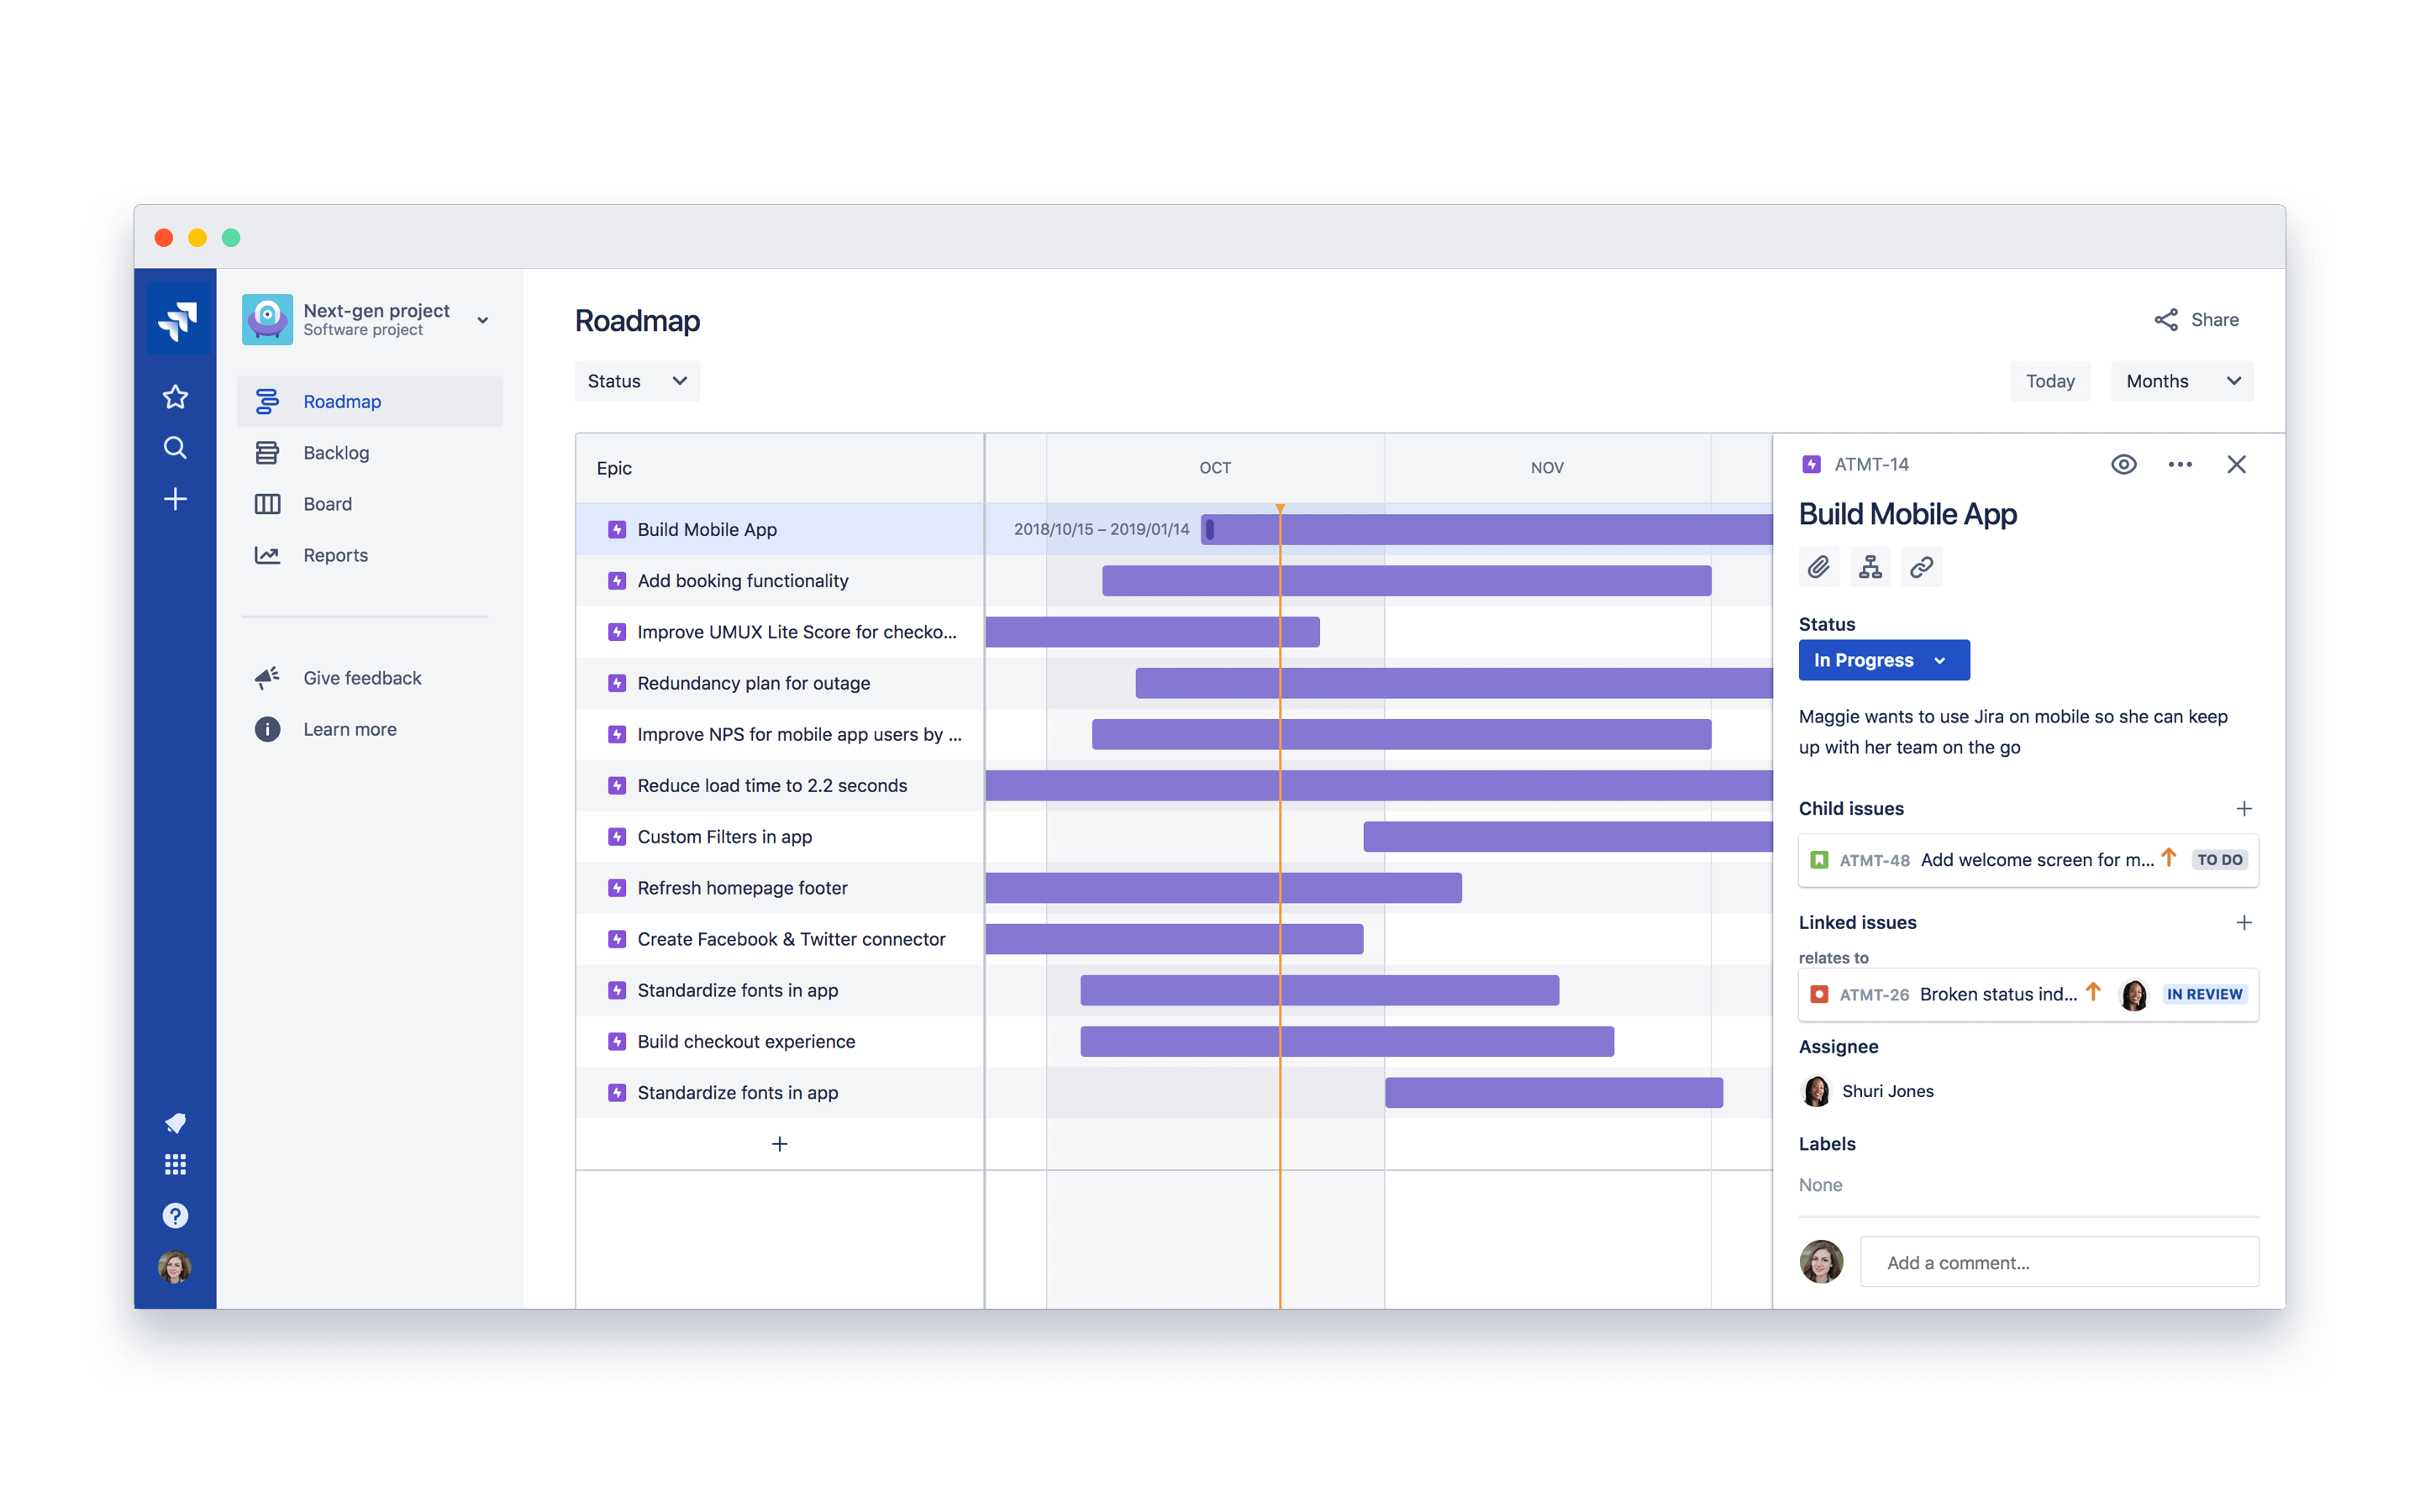Expand the Status filter dropdown

coord(634,380)
